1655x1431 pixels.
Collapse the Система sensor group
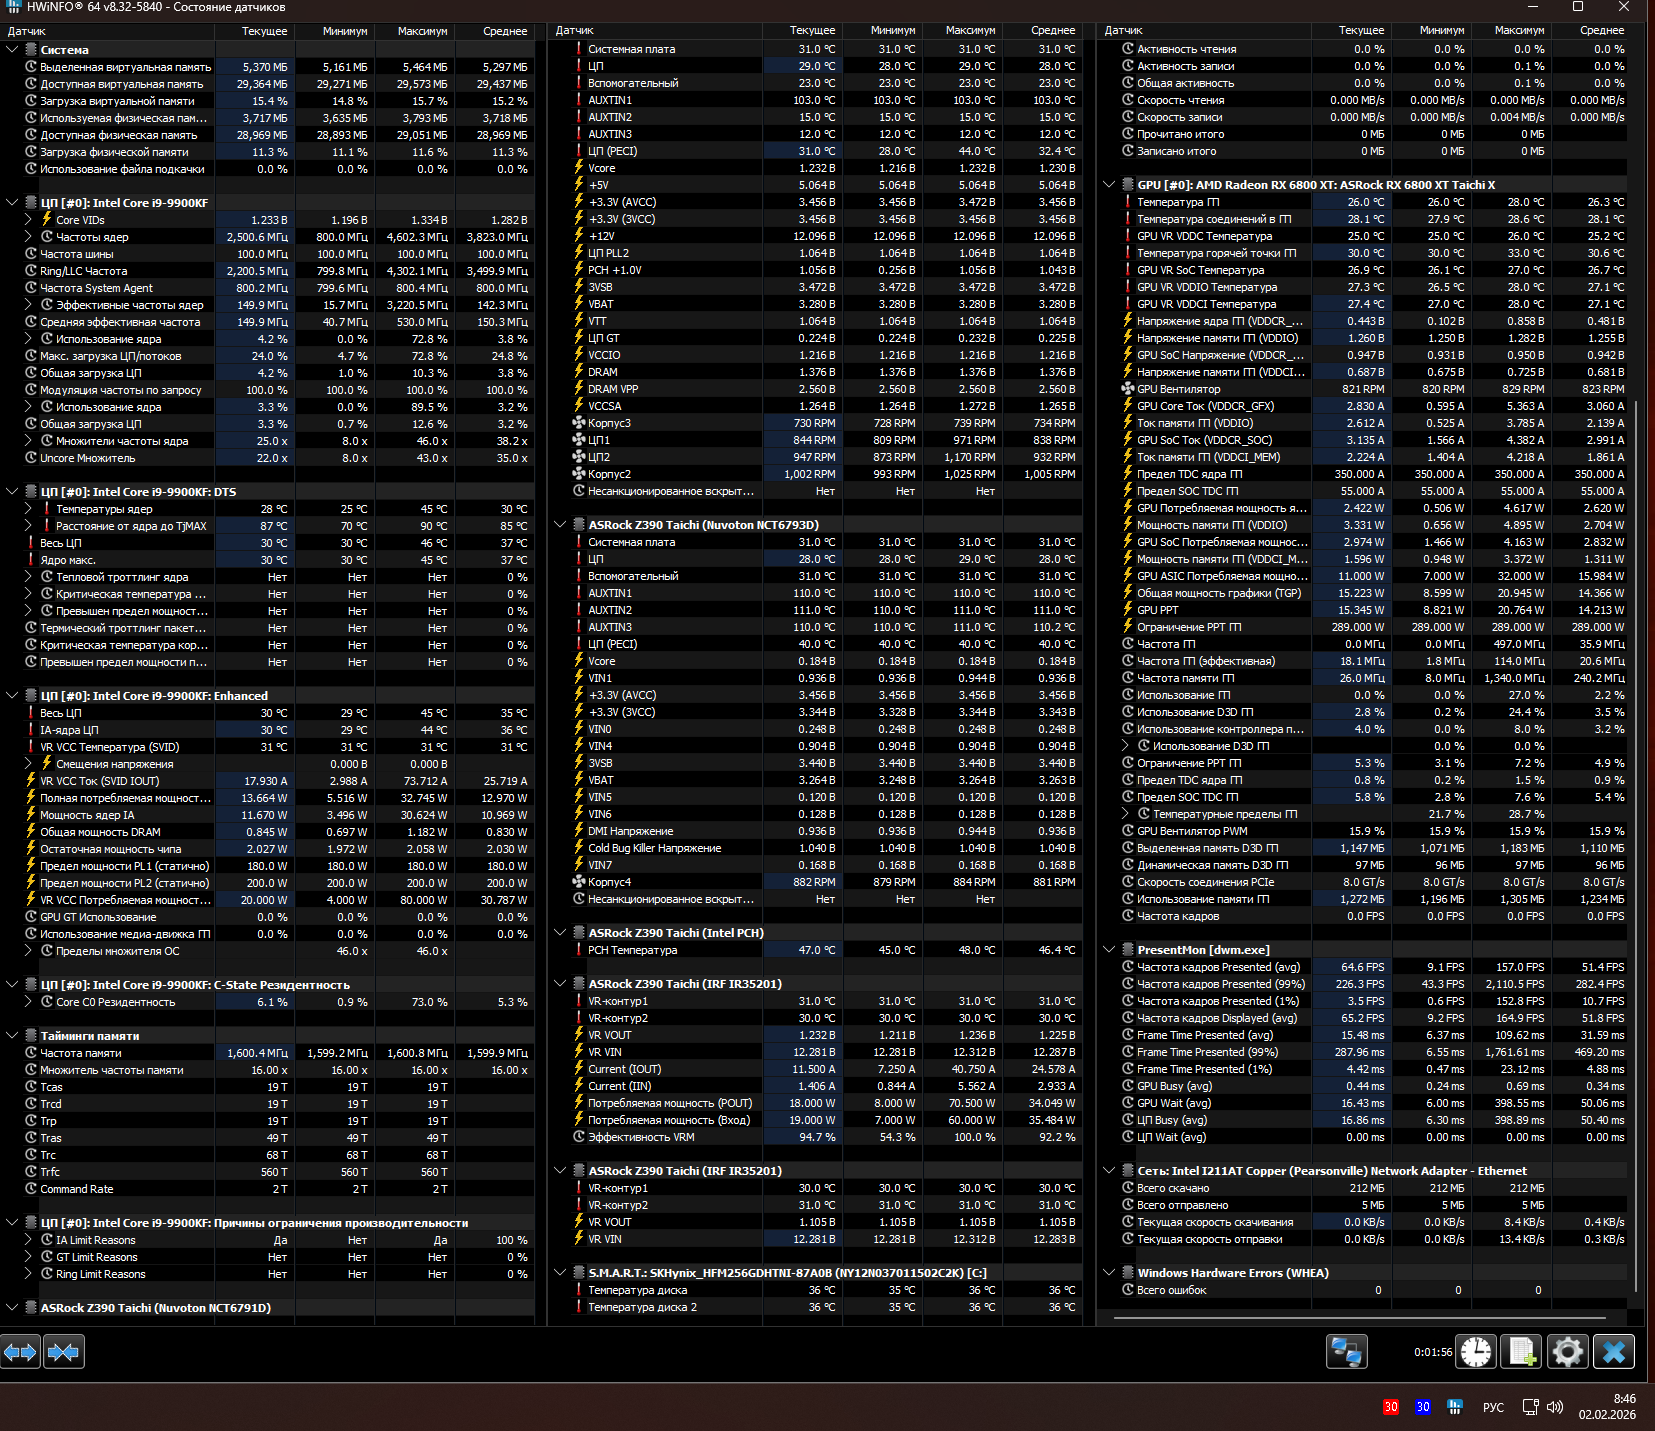click(12, 50)
